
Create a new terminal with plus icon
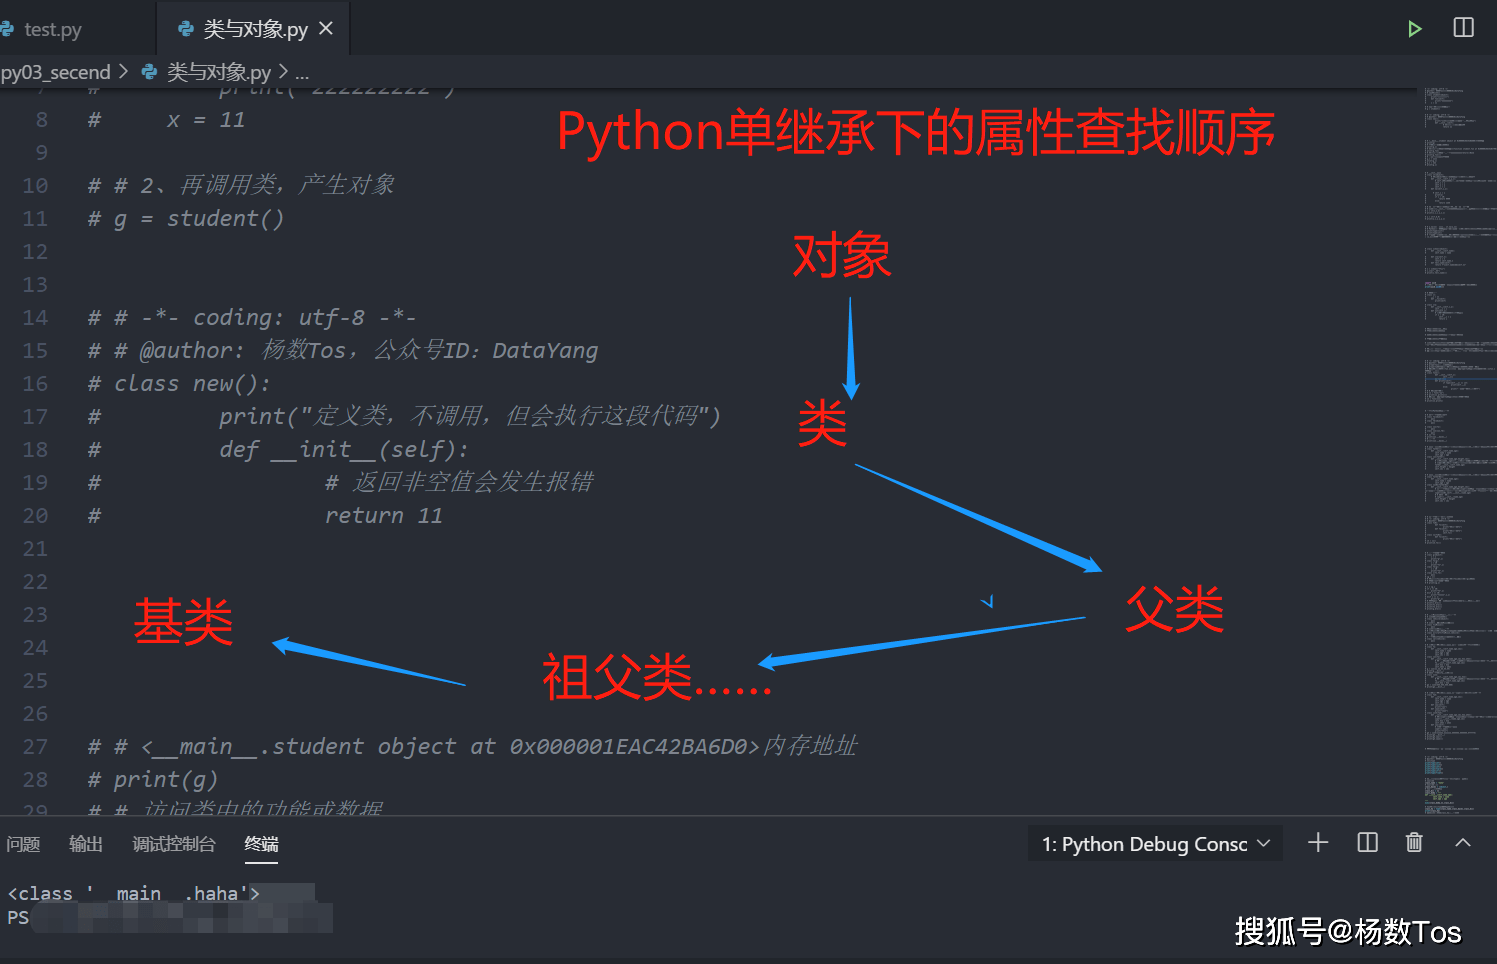point(1318,843)
